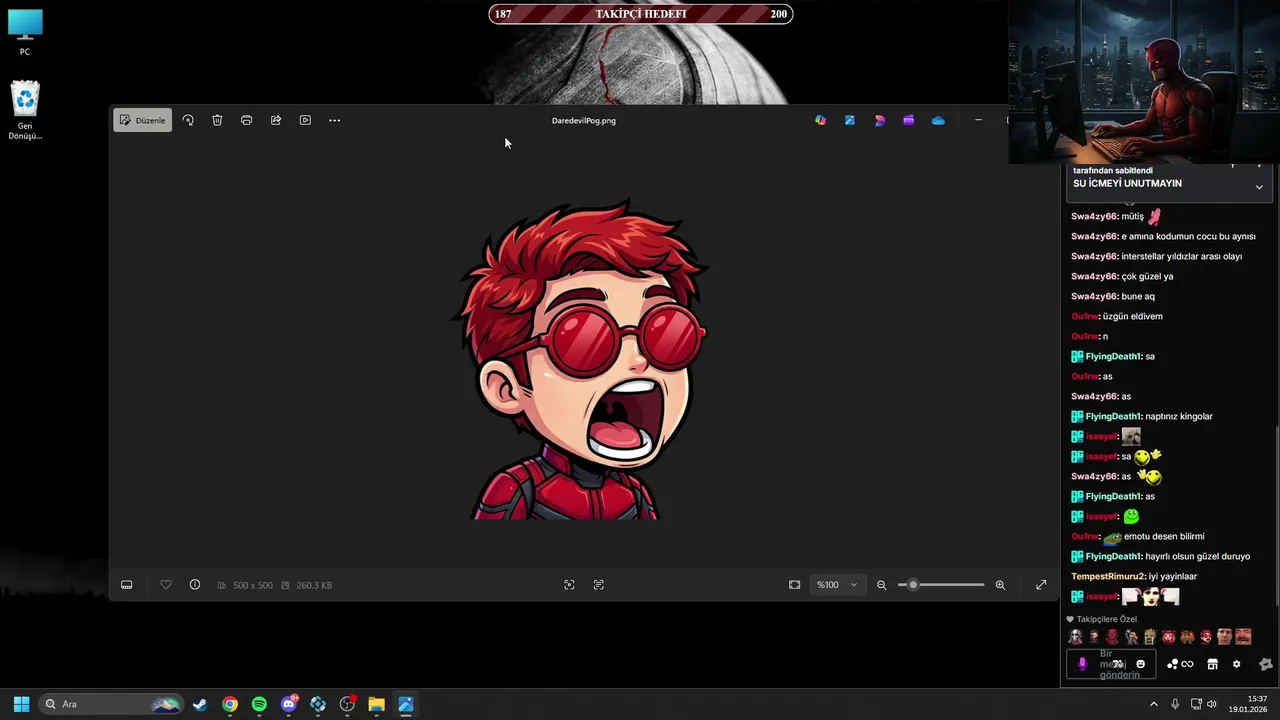
Task: Open the three-dots more options menu
Action: (x=334, y=120)
